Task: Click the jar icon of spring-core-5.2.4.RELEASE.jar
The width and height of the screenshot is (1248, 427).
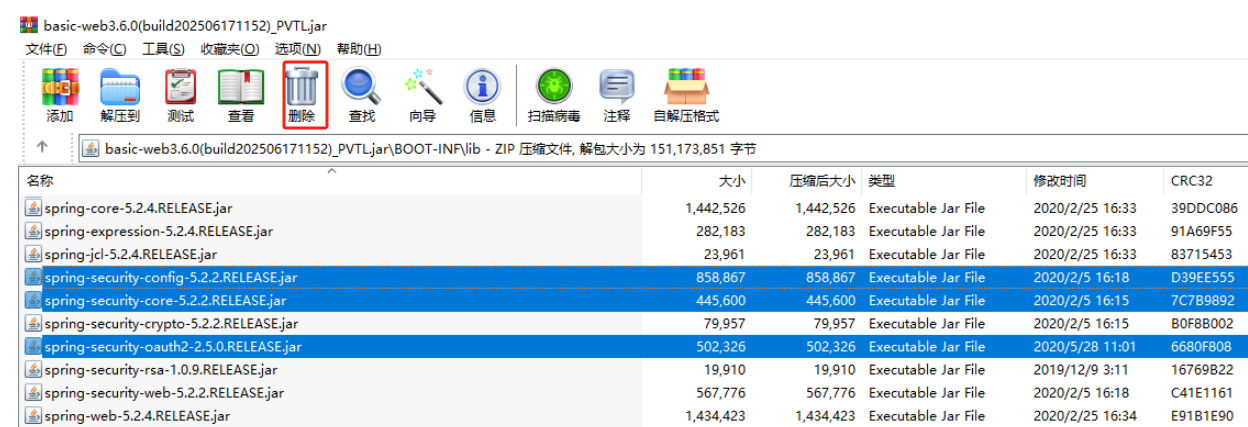Action: point(33,208)
